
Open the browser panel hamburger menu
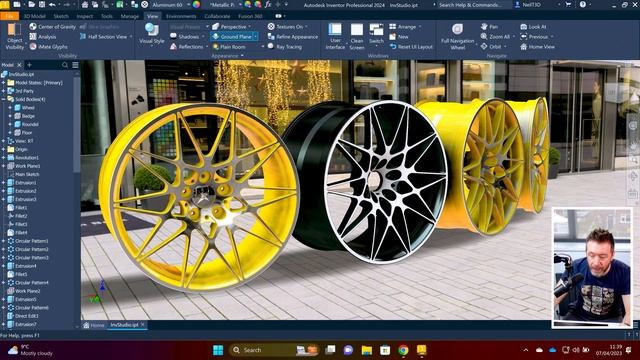[x=76, y=65]
